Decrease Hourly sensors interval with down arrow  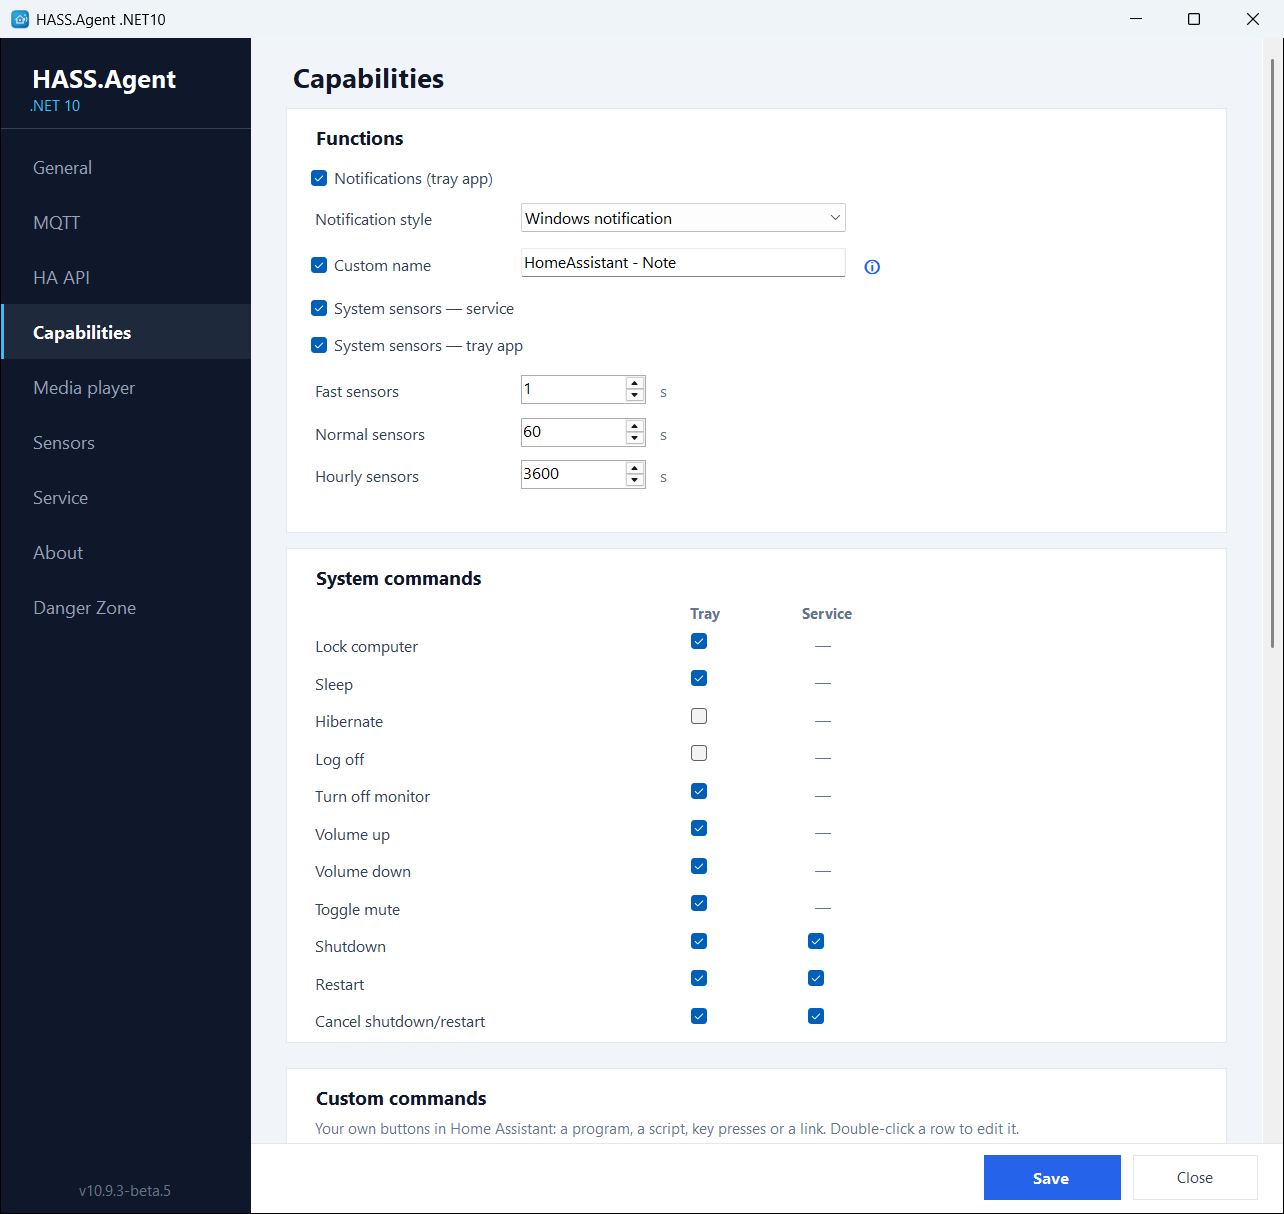635,480
